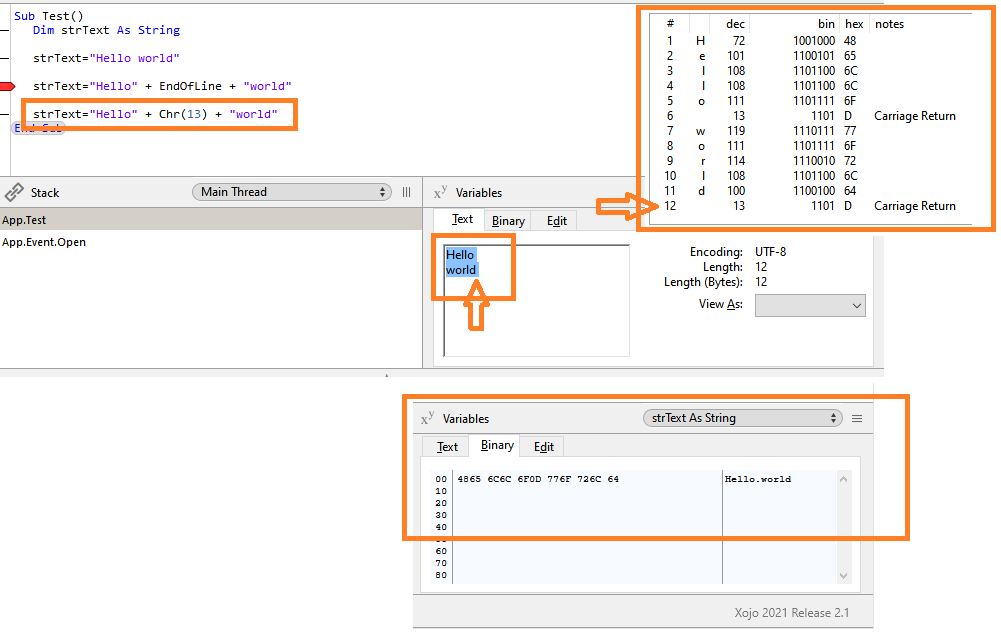
Task: Click the xy Variables icon in lower panel
Action: click(x=428, y=418)
